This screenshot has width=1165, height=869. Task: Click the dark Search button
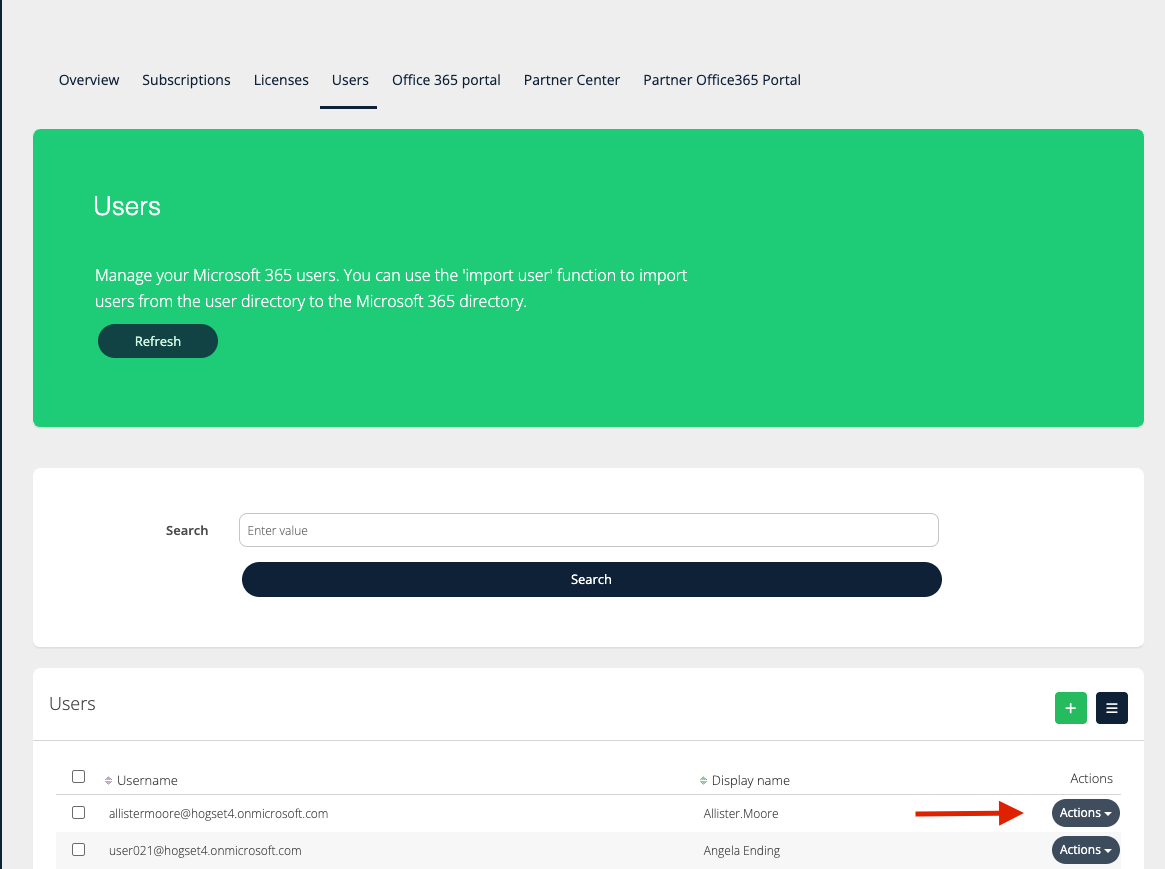[591, 579]
